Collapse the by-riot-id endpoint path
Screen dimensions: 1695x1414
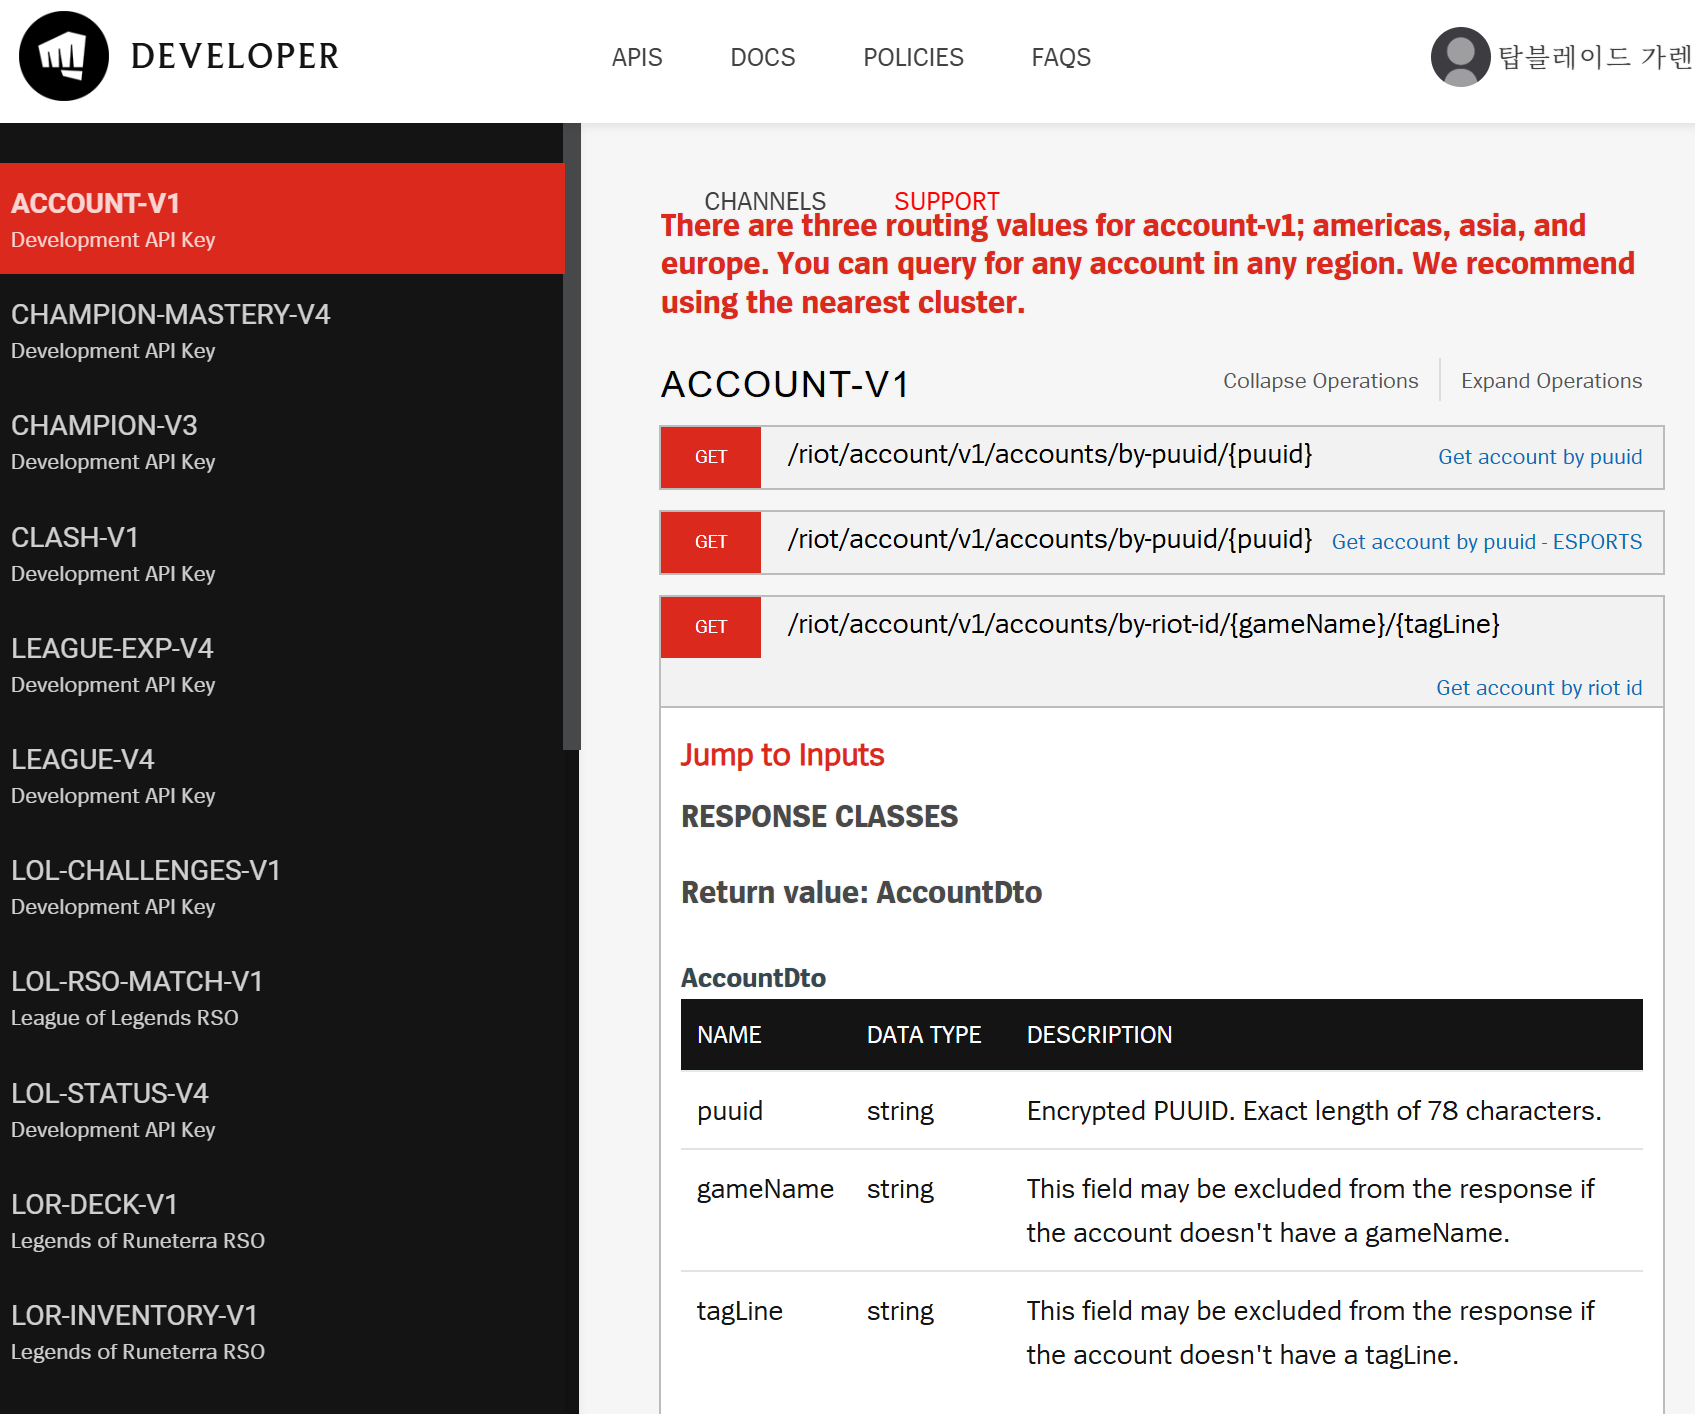(x=1143, y=624)
